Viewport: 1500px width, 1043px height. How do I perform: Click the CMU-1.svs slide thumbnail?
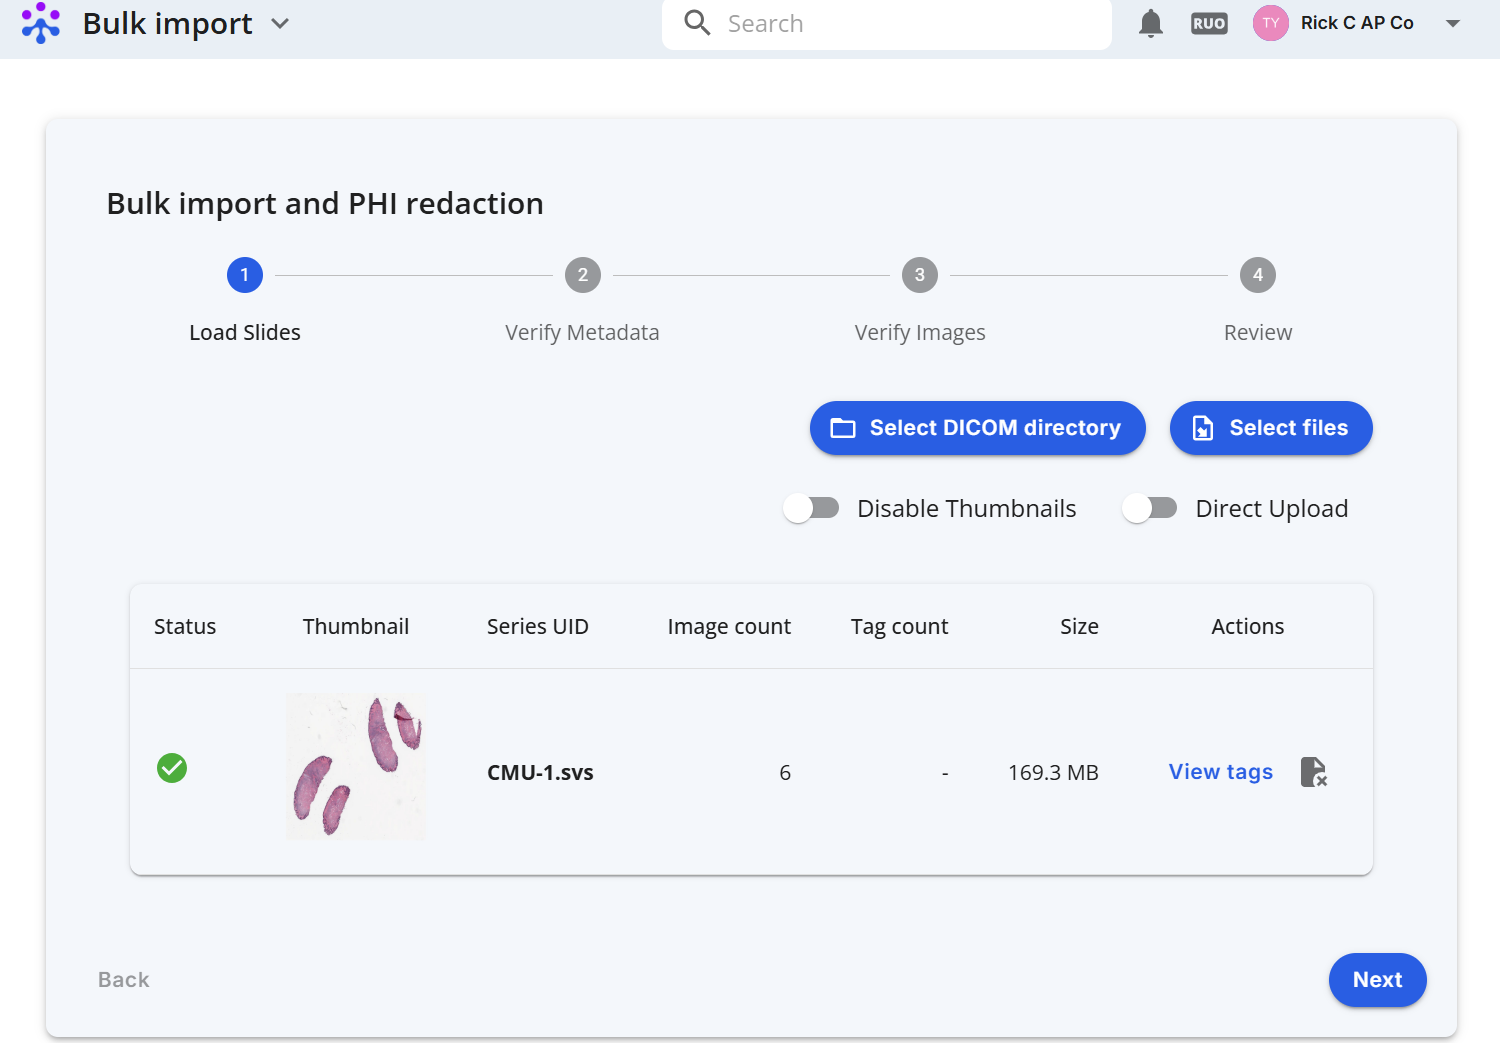tap(356, 767)
